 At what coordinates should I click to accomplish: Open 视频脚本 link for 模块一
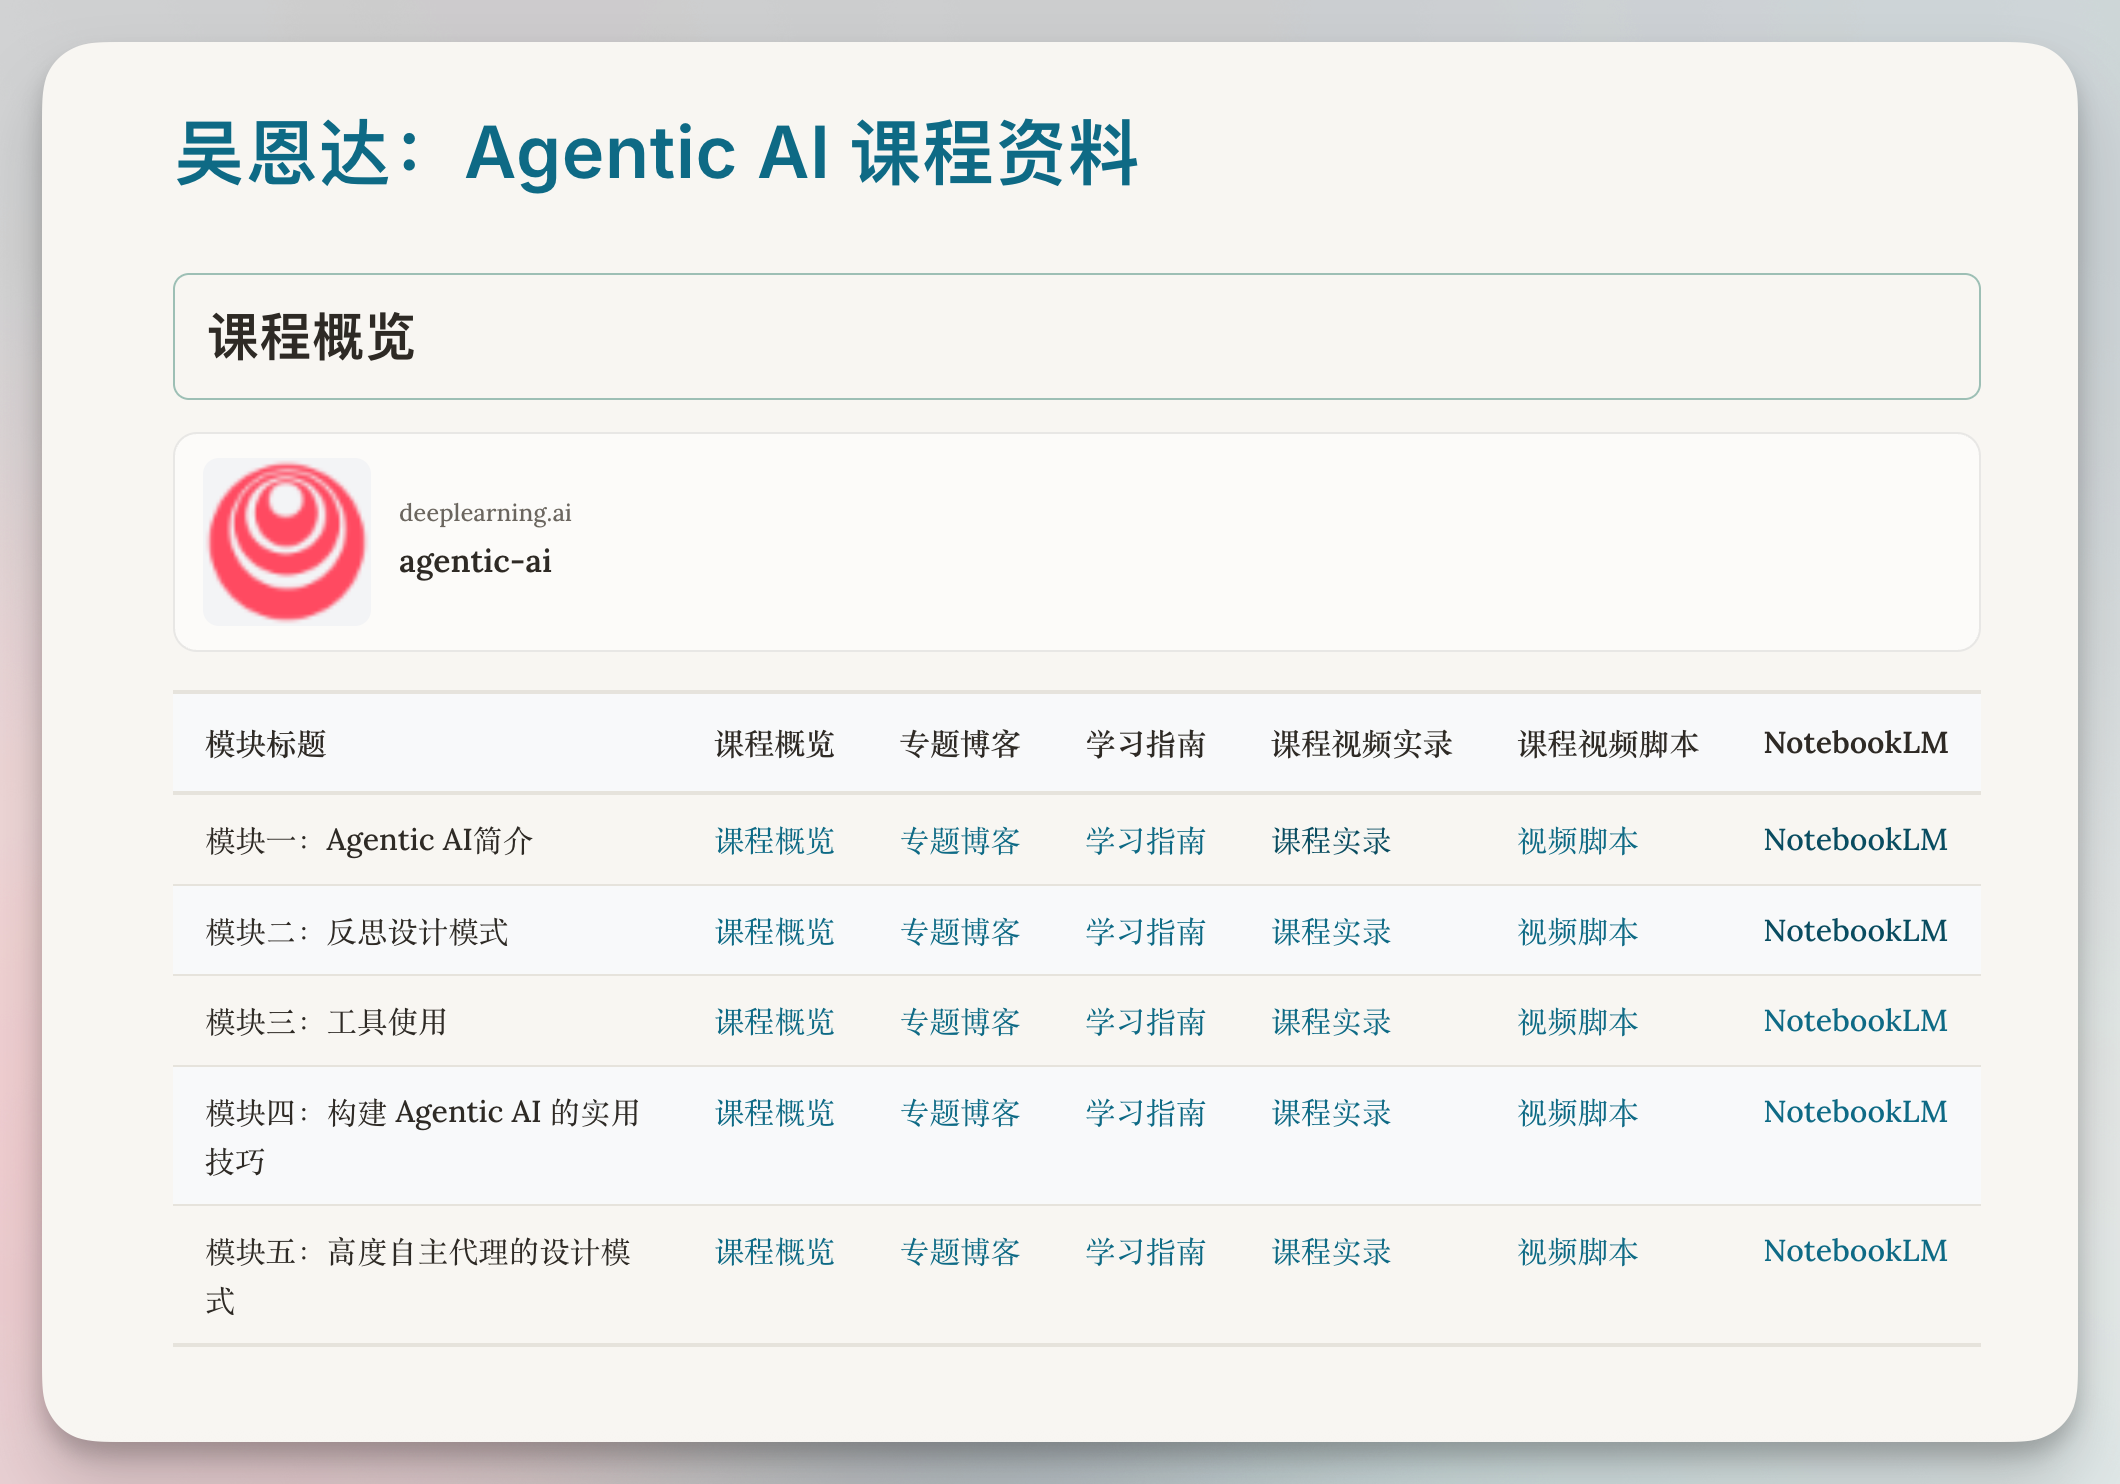tap(1577, 841)
